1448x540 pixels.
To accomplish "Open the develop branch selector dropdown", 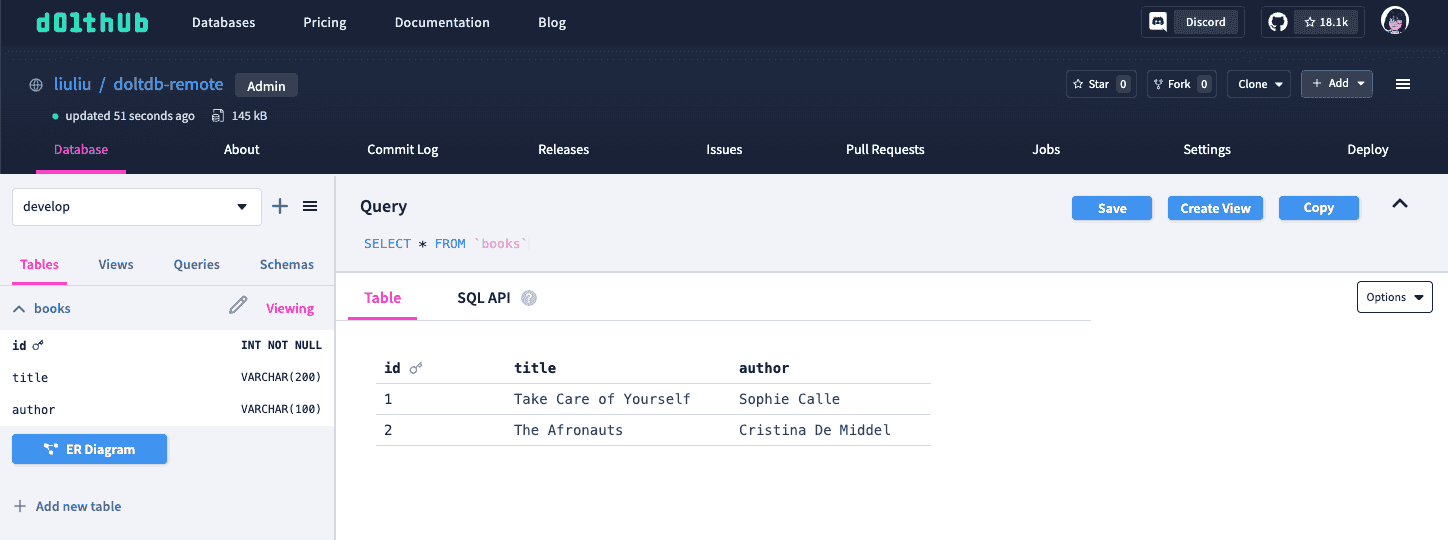I will click(x=137, y=207).
